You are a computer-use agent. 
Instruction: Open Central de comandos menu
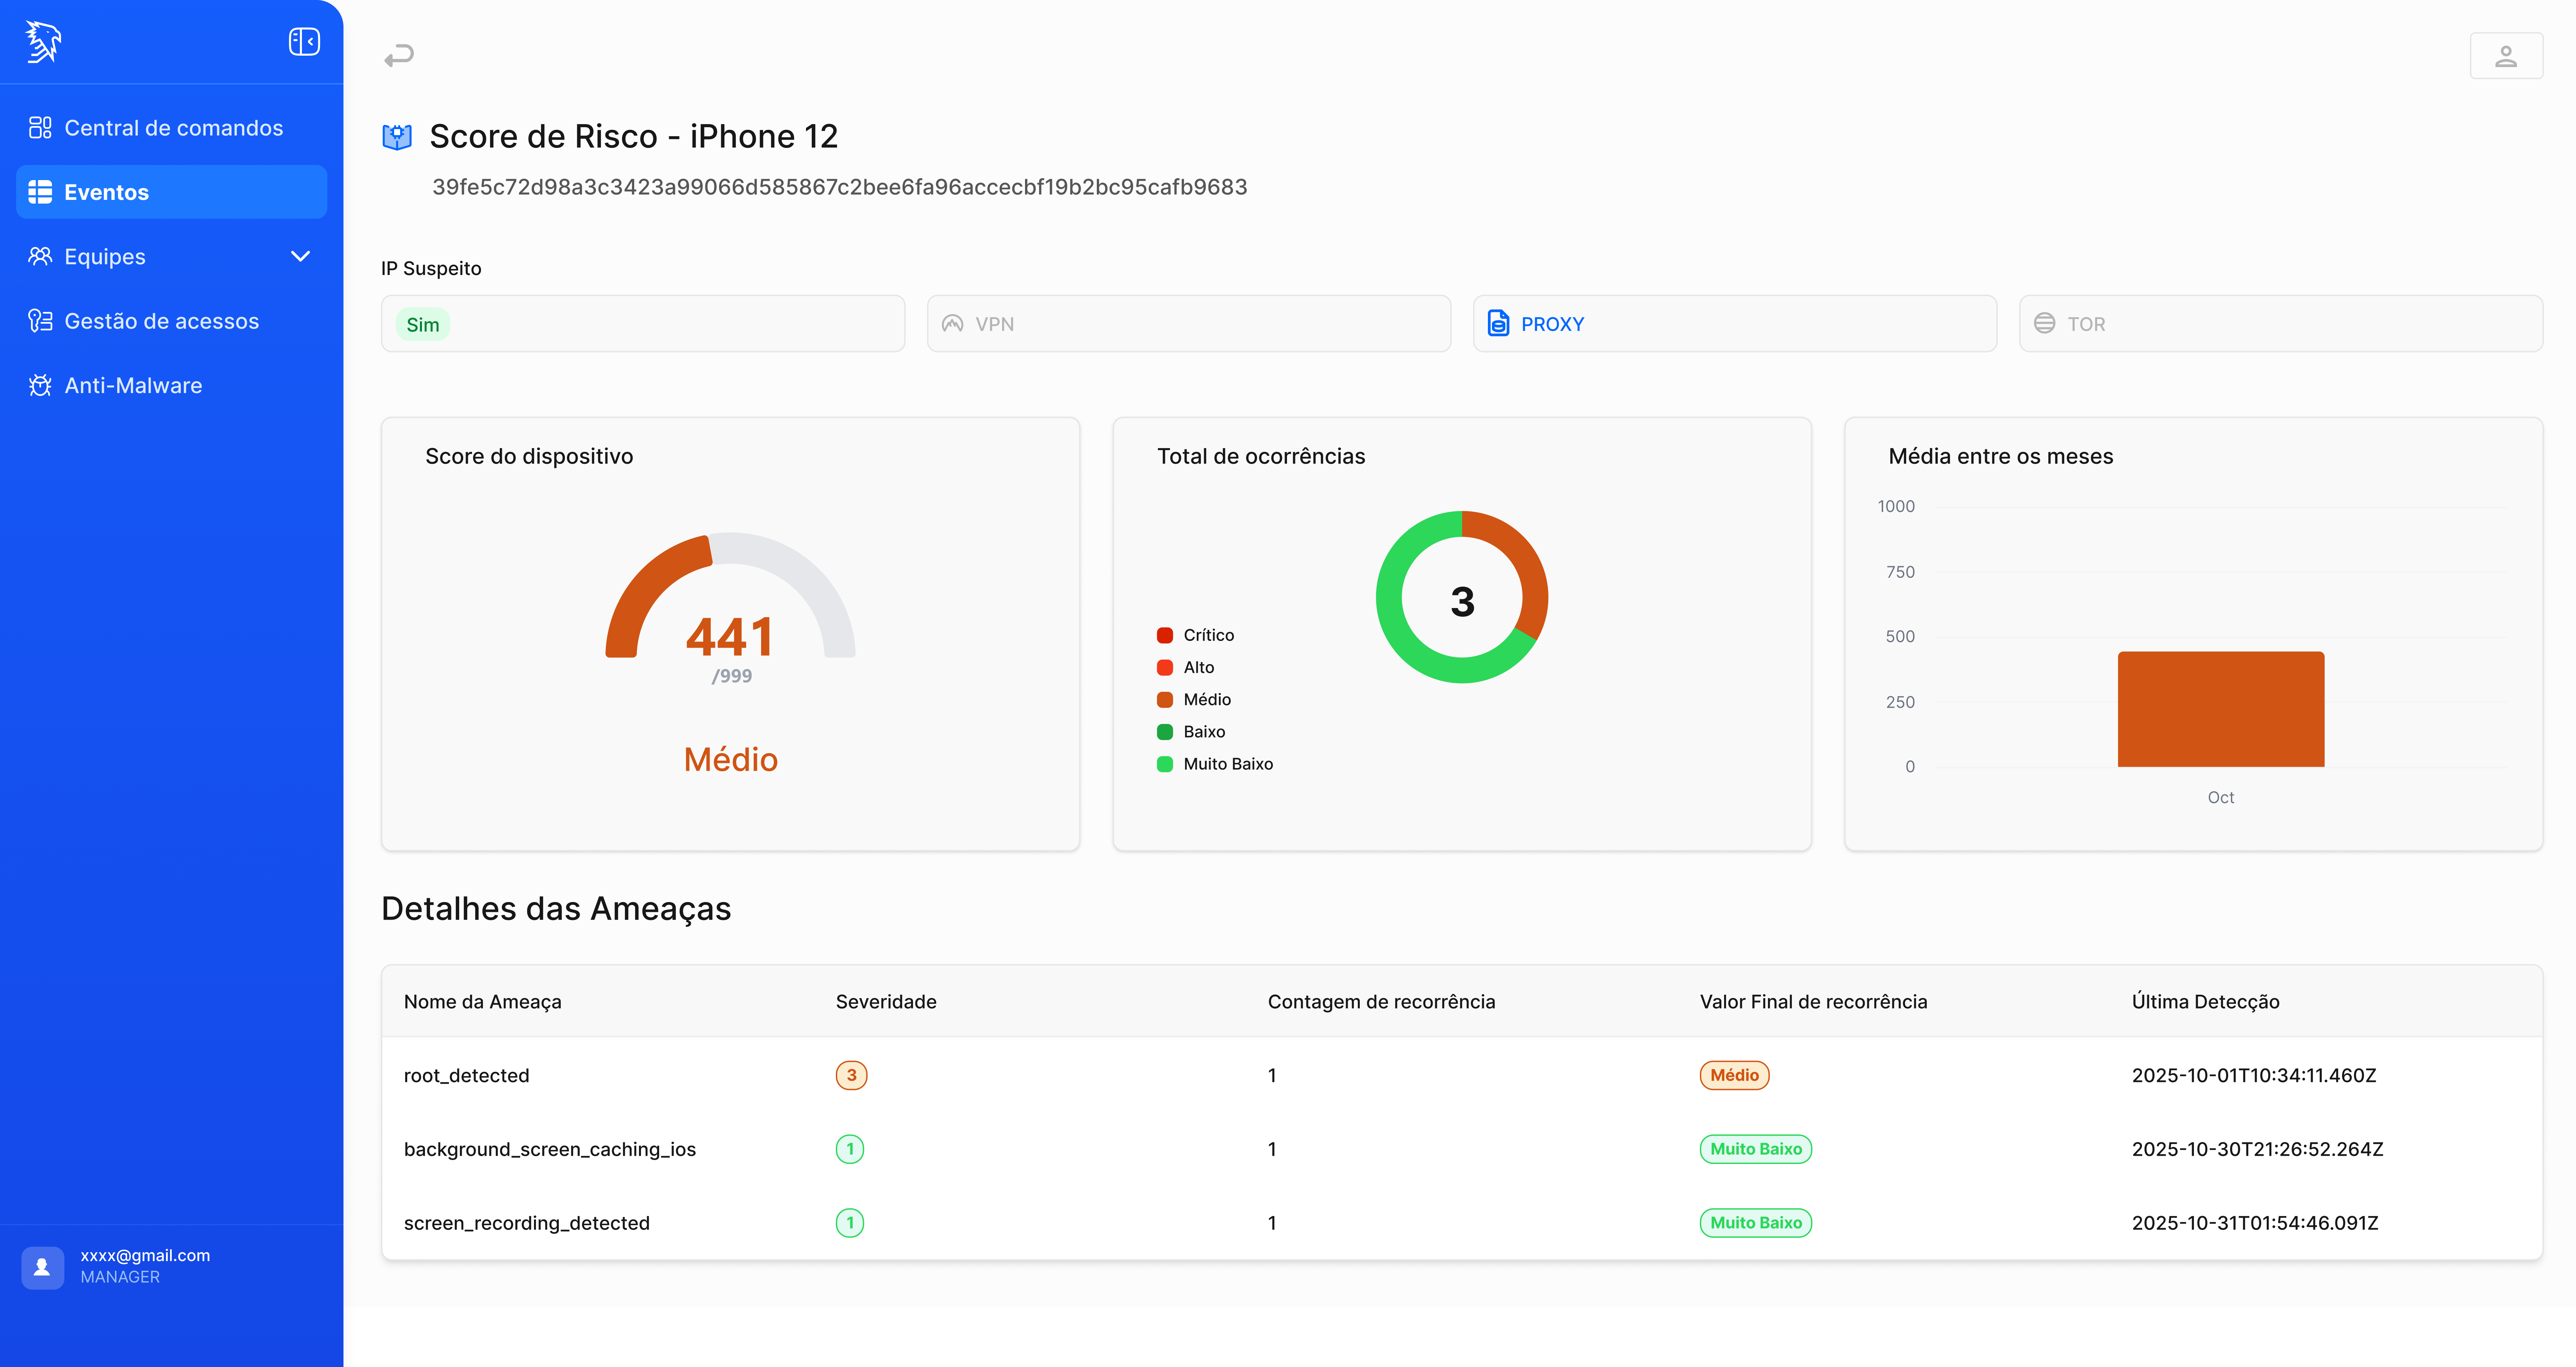(x=173, y=128)
